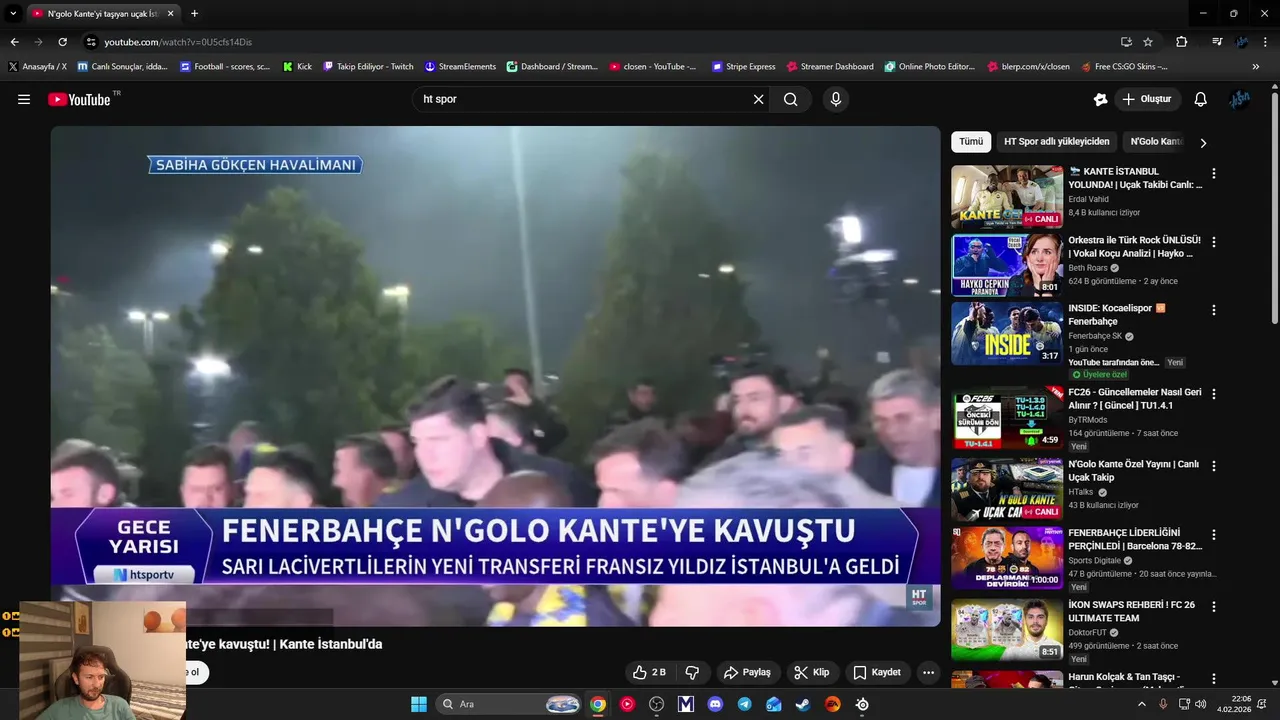Bookmark this page with star icon
Image resolution: width=1280 pixels, height=720 pixels.
1148,42
